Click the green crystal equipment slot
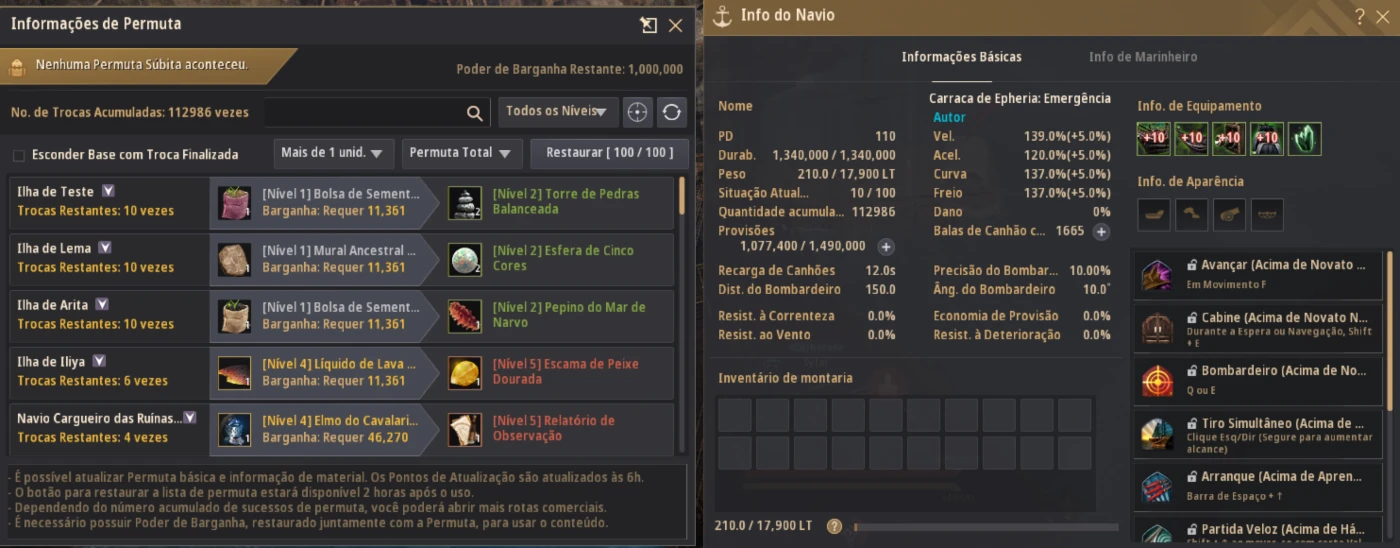 point(1305,139)
